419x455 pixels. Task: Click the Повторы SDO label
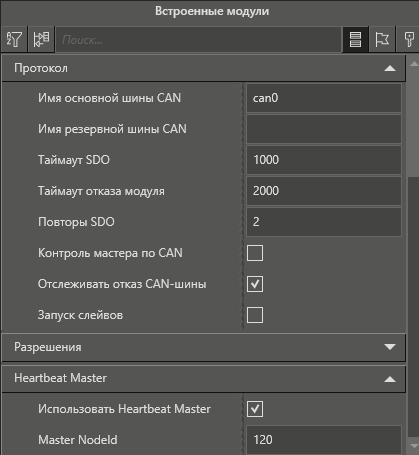(x=76, y=222)
